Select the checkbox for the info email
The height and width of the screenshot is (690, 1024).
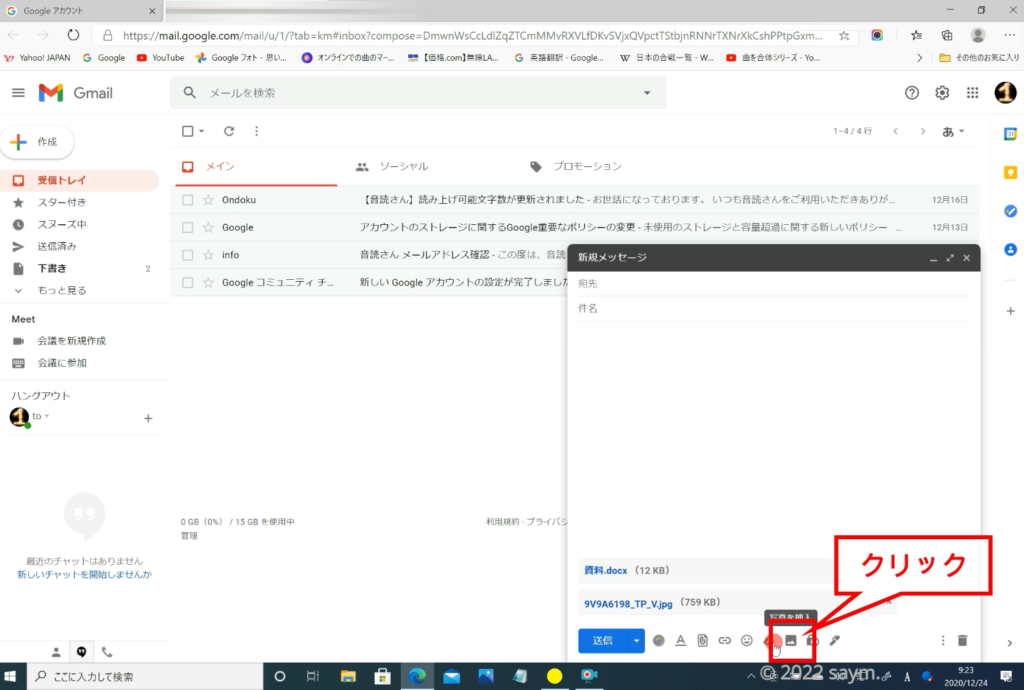187,255
